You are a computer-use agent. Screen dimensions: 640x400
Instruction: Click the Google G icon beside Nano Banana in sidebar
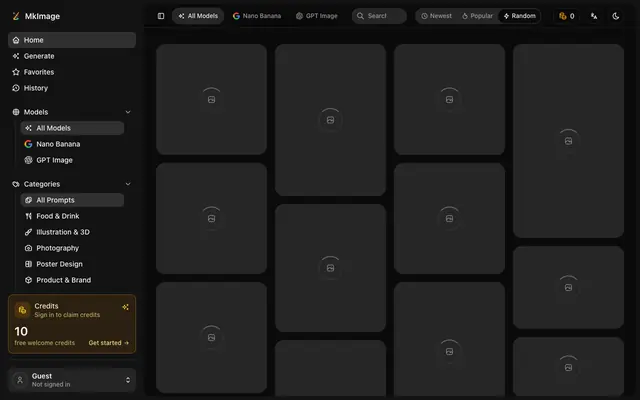pyautogui.click(x=28, y=144)
